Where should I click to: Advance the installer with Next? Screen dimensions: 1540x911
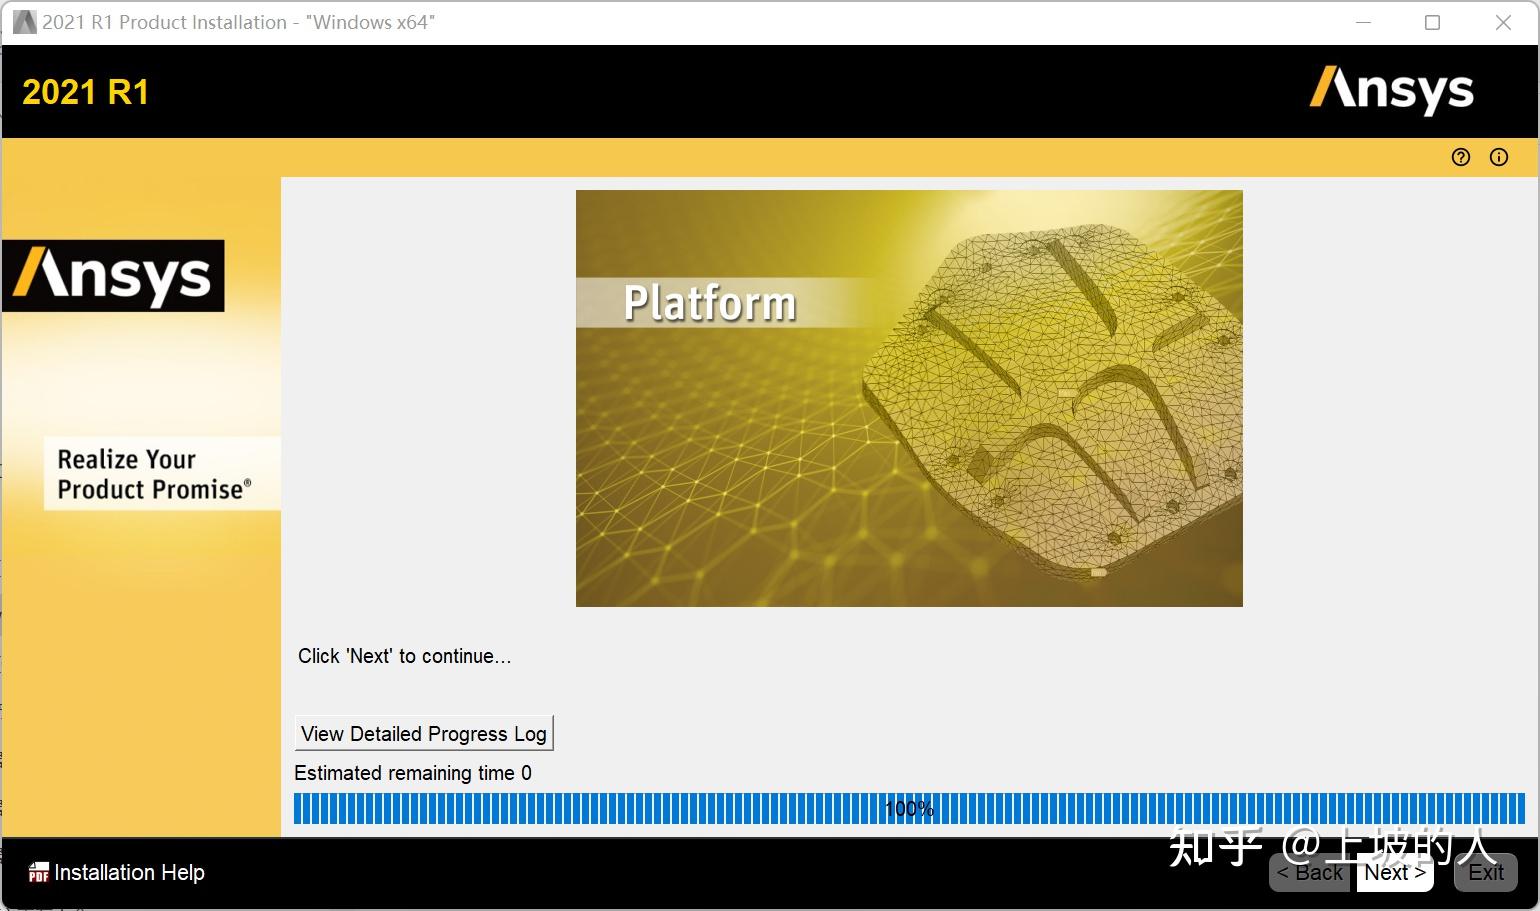[x=1393, y=872]
